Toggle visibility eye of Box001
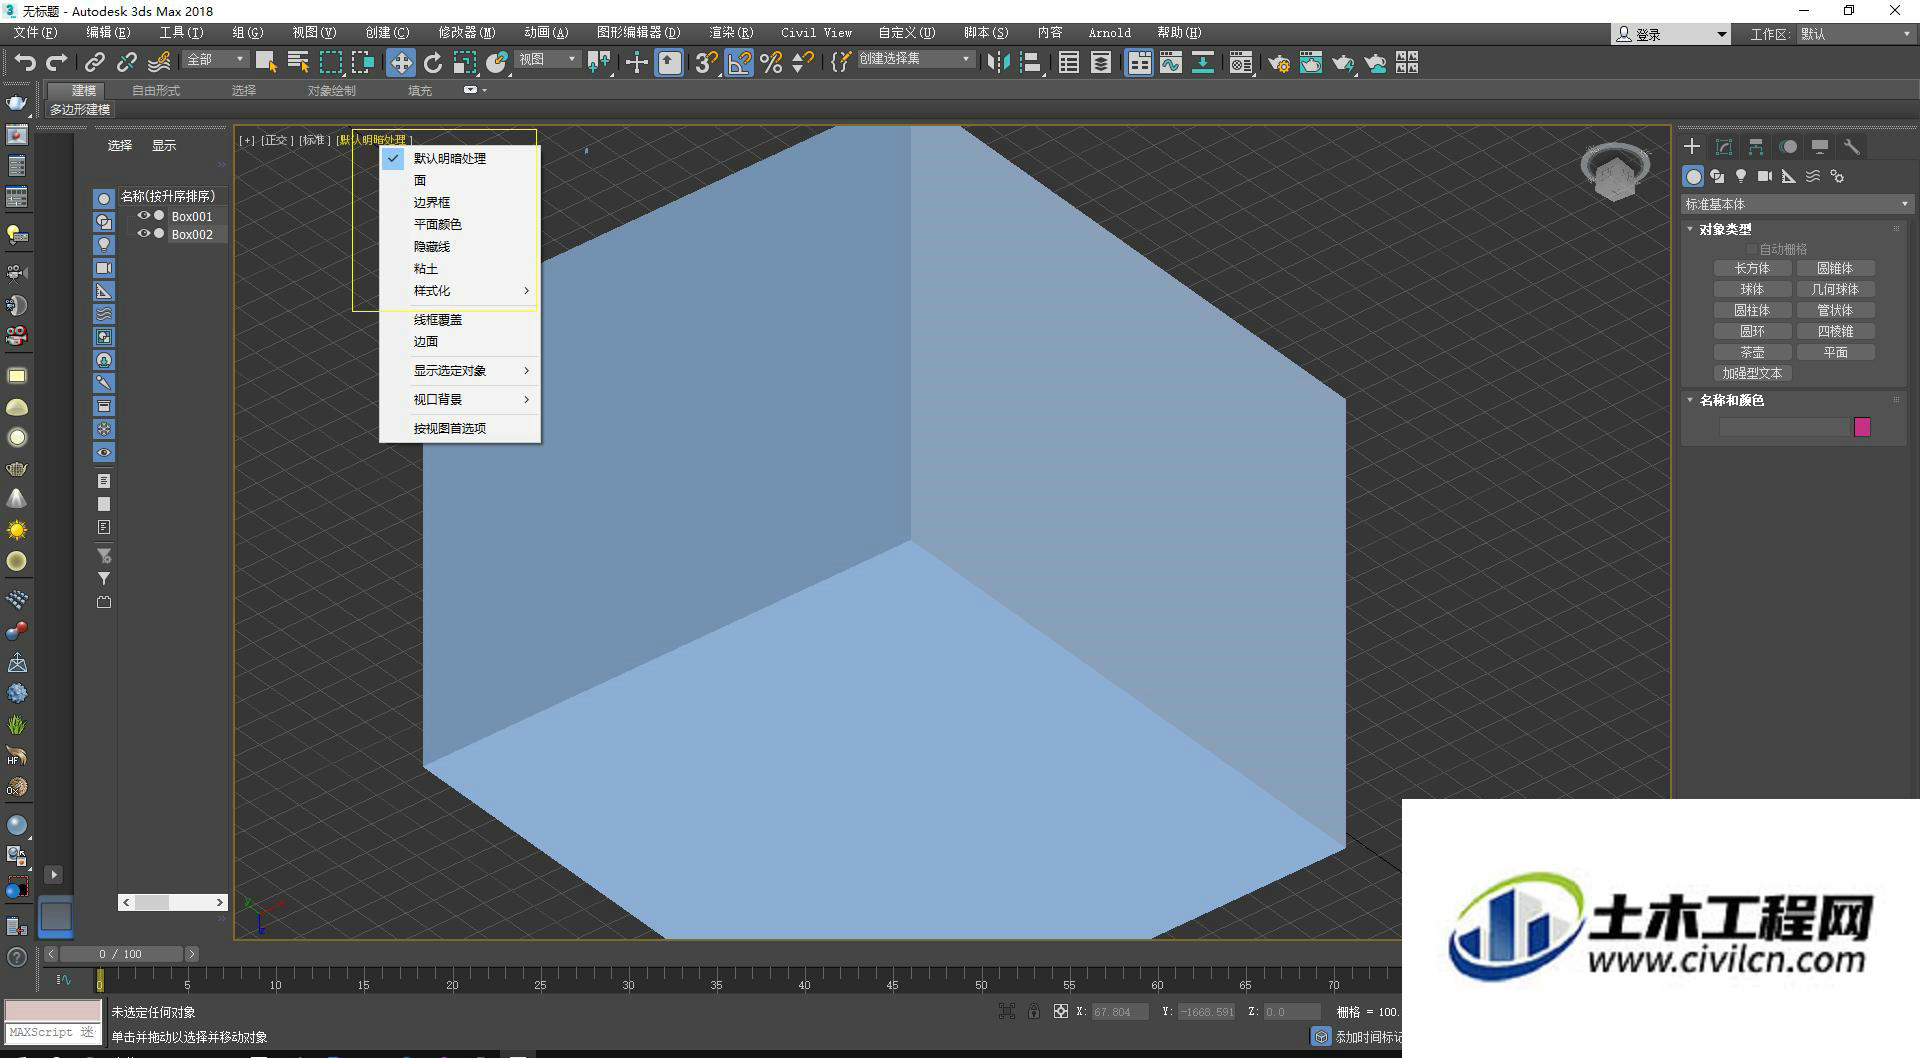The height and width of the screenshot is (1058, 1920). [x=143, y=216]
